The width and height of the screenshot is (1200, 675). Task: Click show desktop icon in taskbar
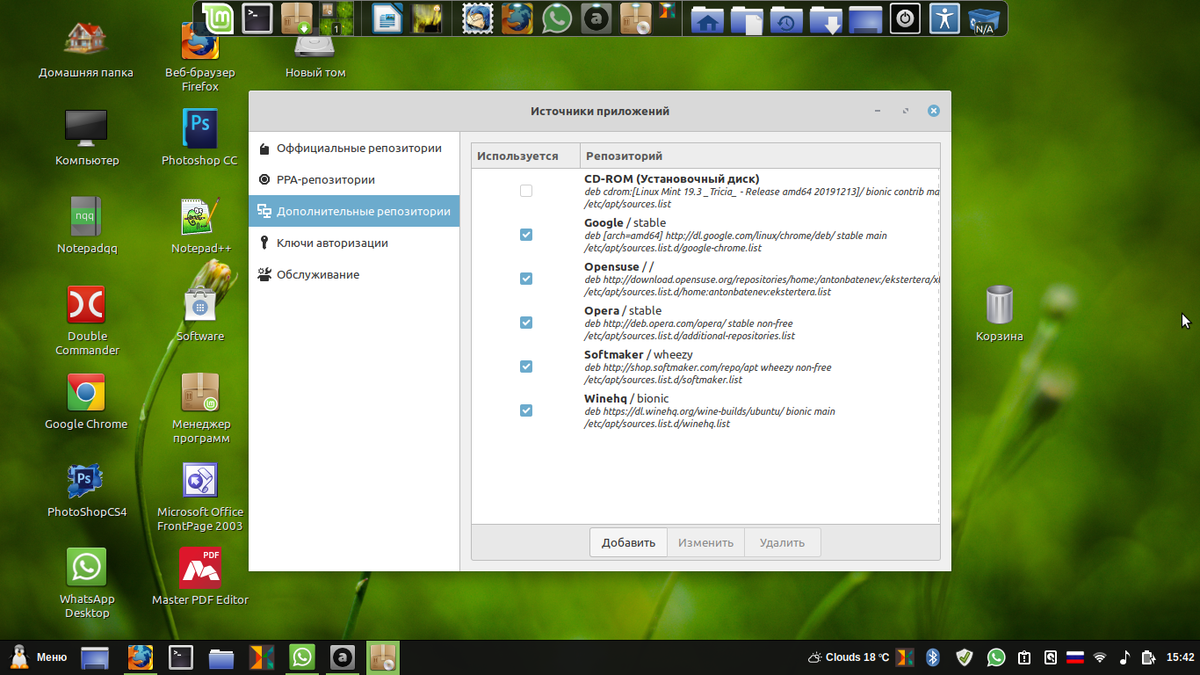(95, 658)
